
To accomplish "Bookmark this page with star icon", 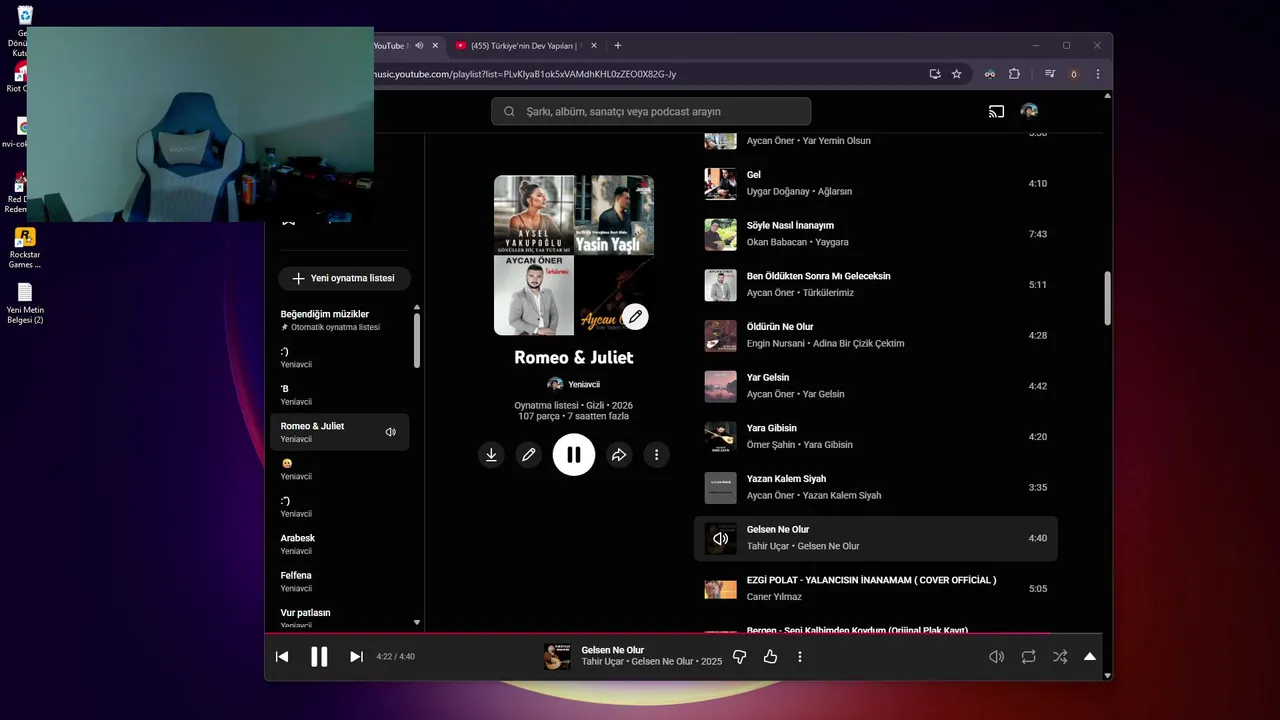I will coord(957,74).
